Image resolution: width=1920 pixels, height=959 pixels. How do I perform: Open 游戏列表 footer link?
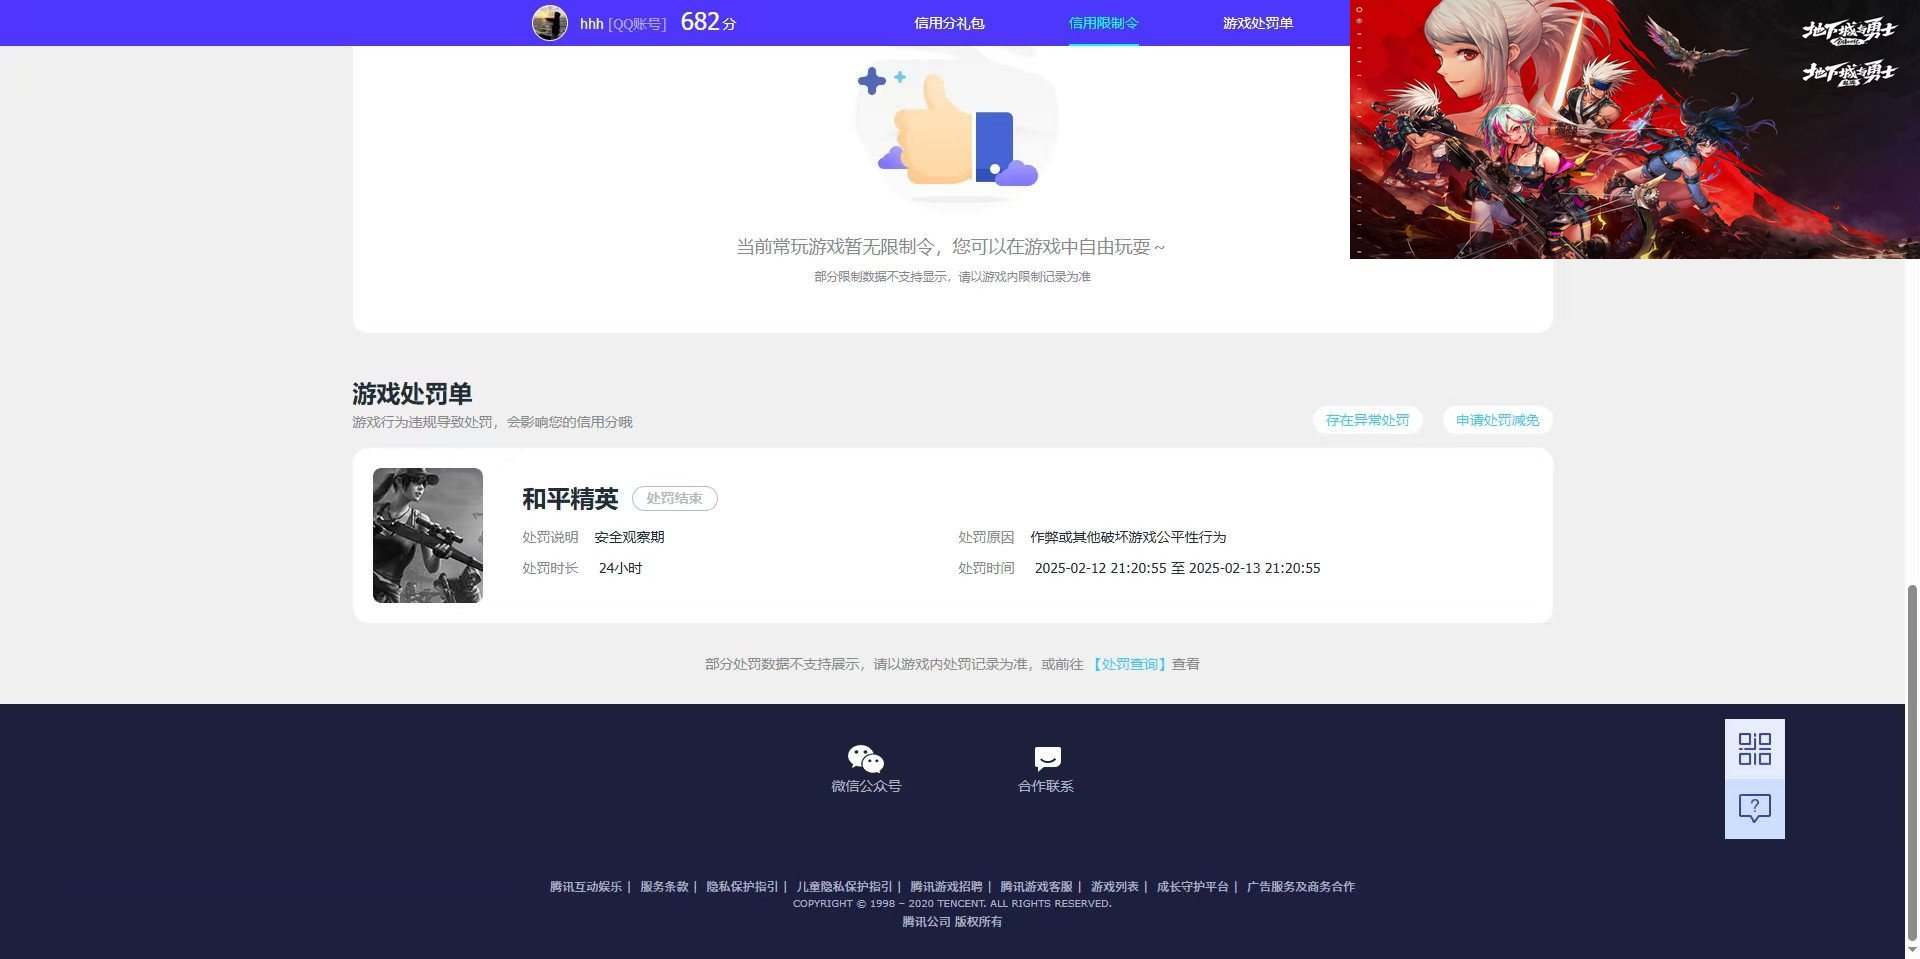pos(1114,887)
